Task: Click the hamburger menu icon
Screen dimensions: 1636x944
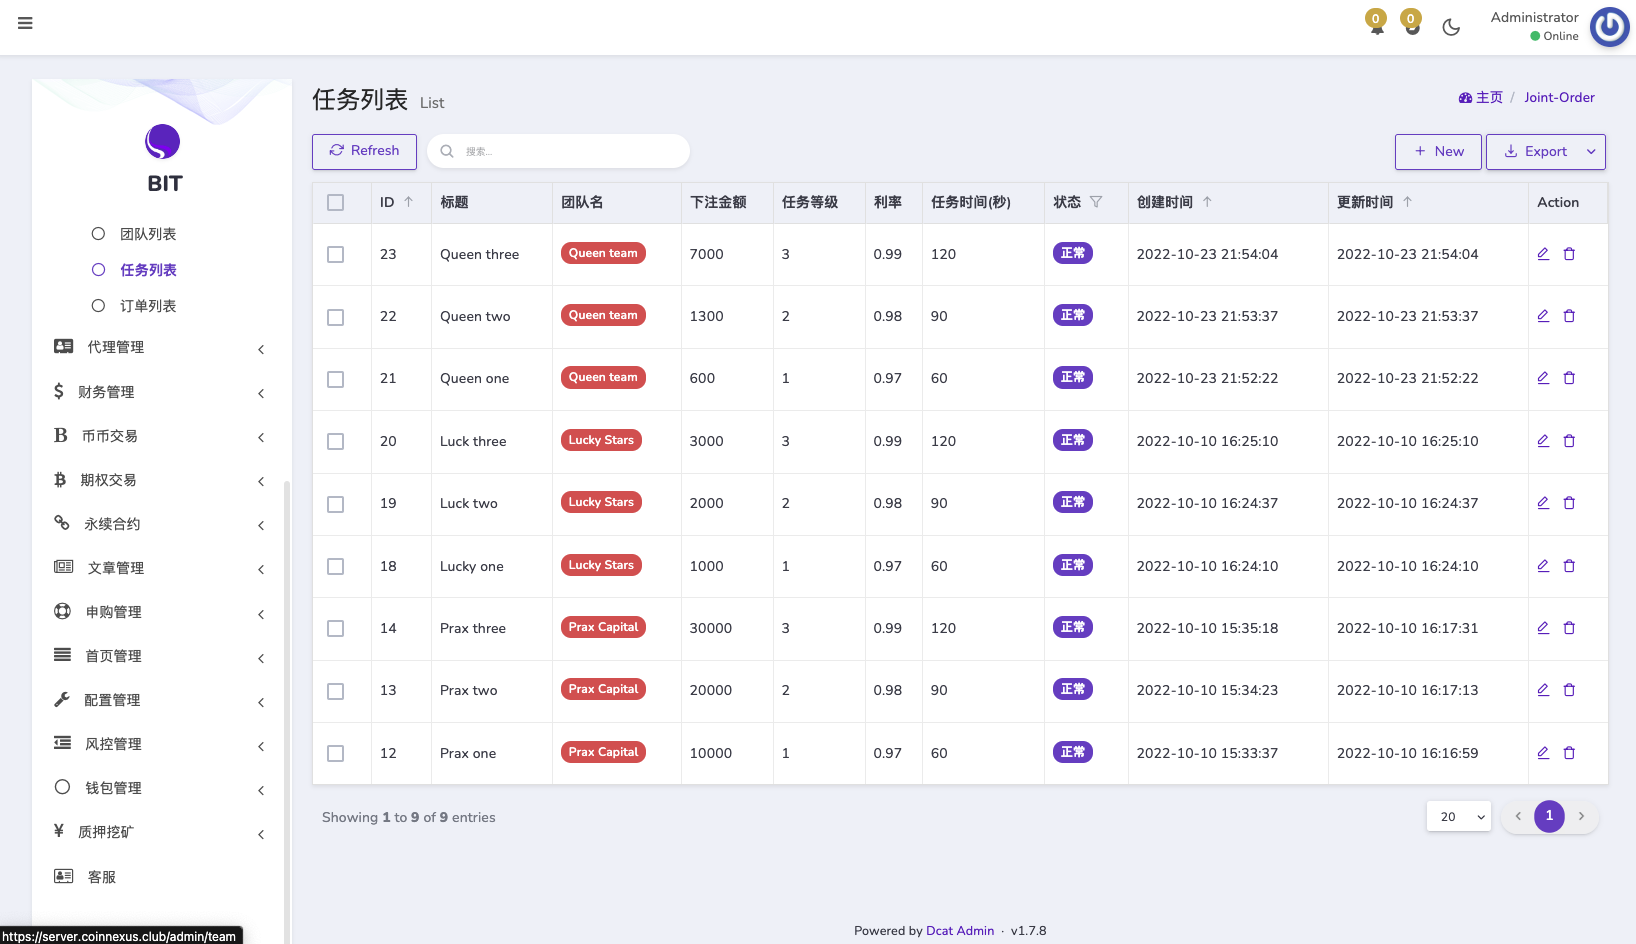Action: point(25,23)
